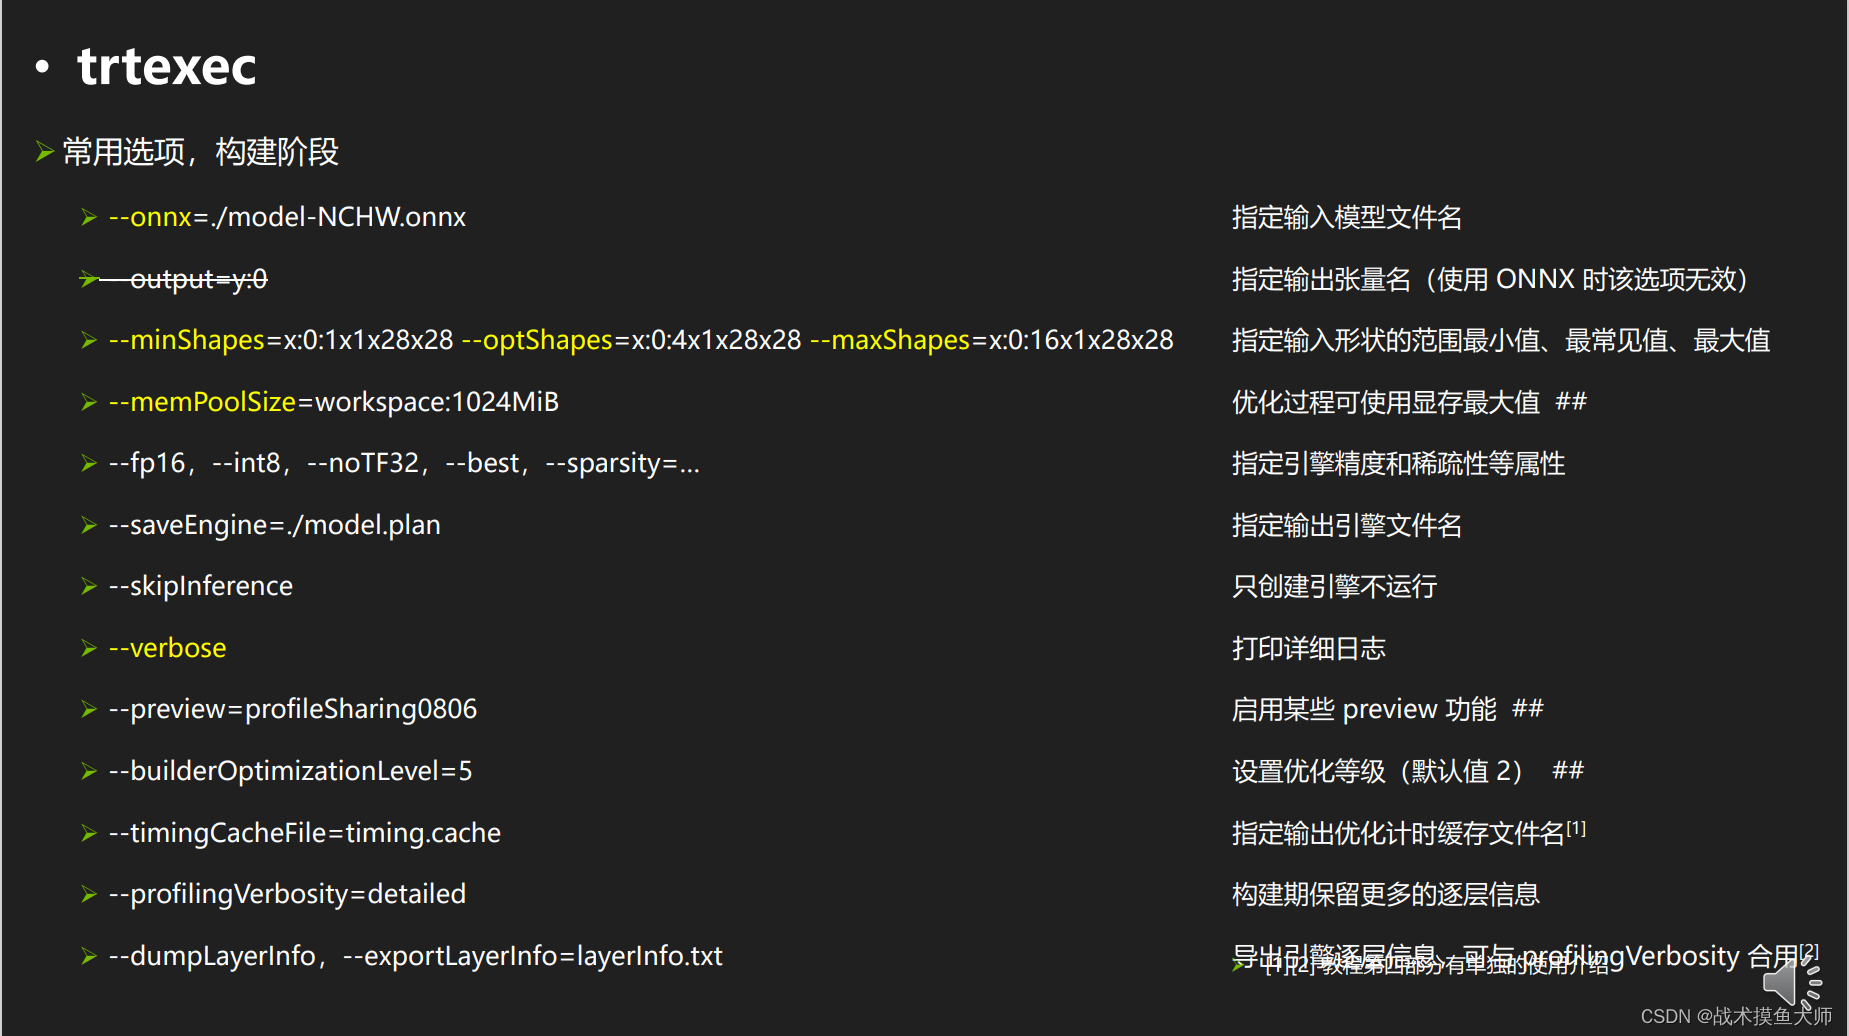Click the white bullet before trtexec title

point(40,66)
